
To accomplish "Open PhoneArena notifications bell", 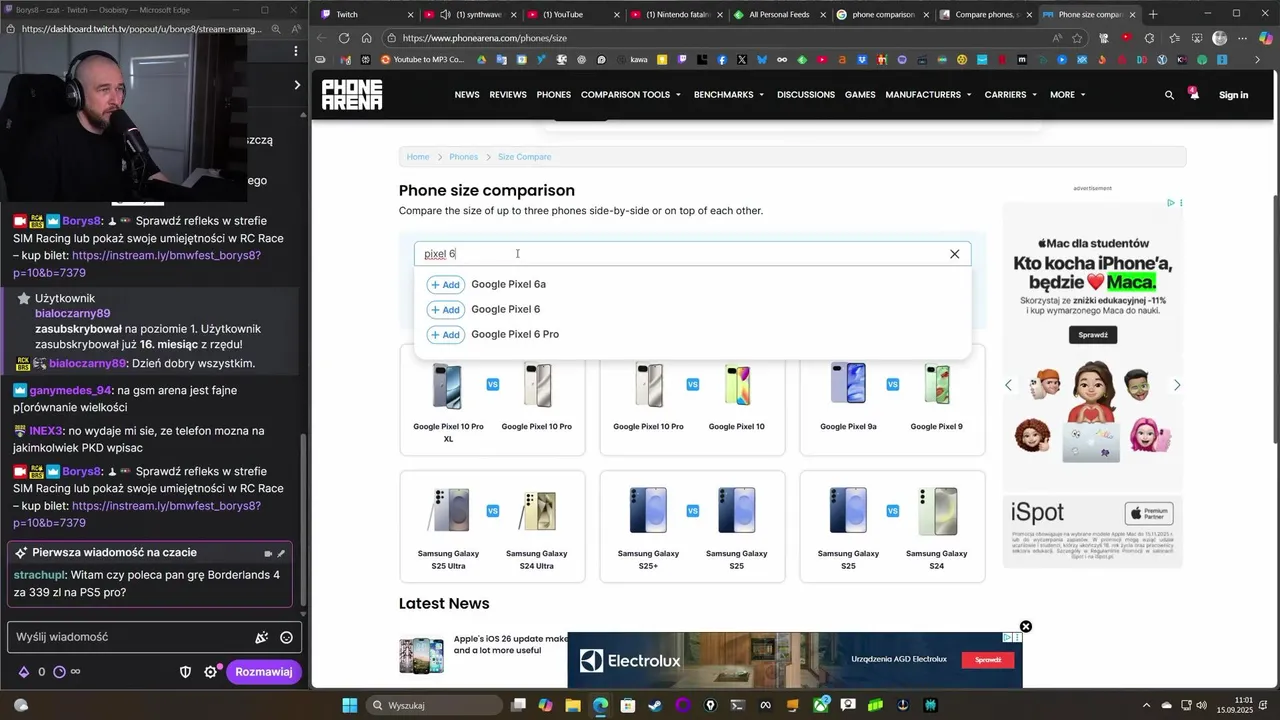I will pyautogui.click(x=1193, y=94).
